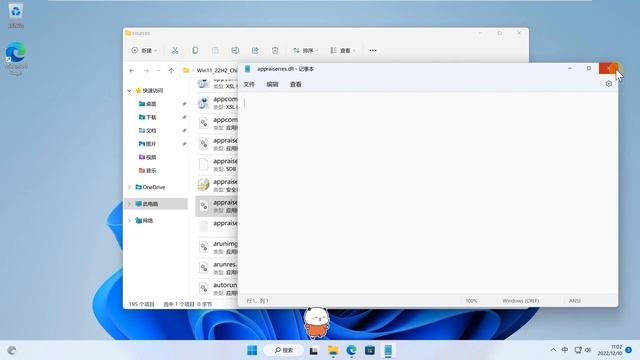Image resolution: width=640 pixels, height=360 pixels.
Task: Open 查看 view dropdown in File Explorer toolbar
Action: coord(343,50)
